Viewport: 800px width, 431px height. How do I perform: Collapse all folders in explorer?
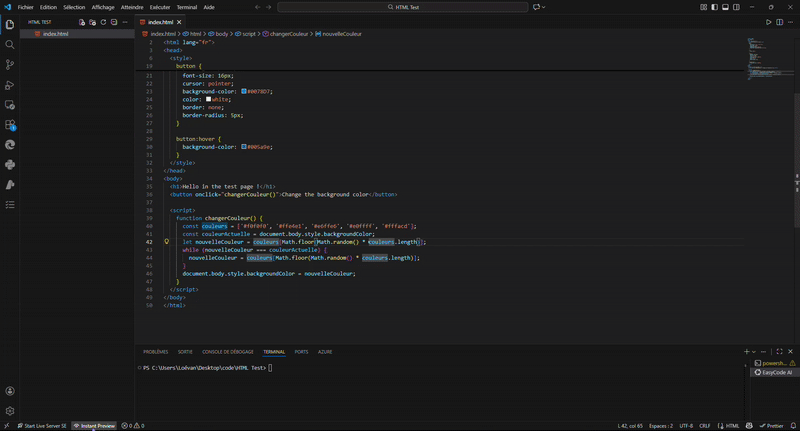click(114, 22)
